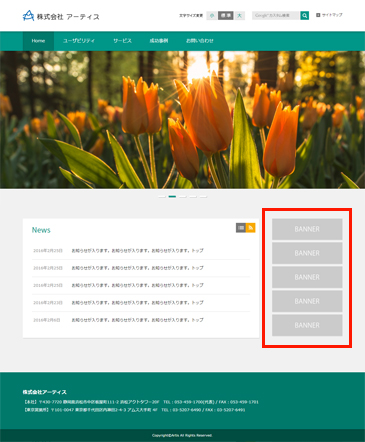Set font size to standard (標準)

(226, 15)
